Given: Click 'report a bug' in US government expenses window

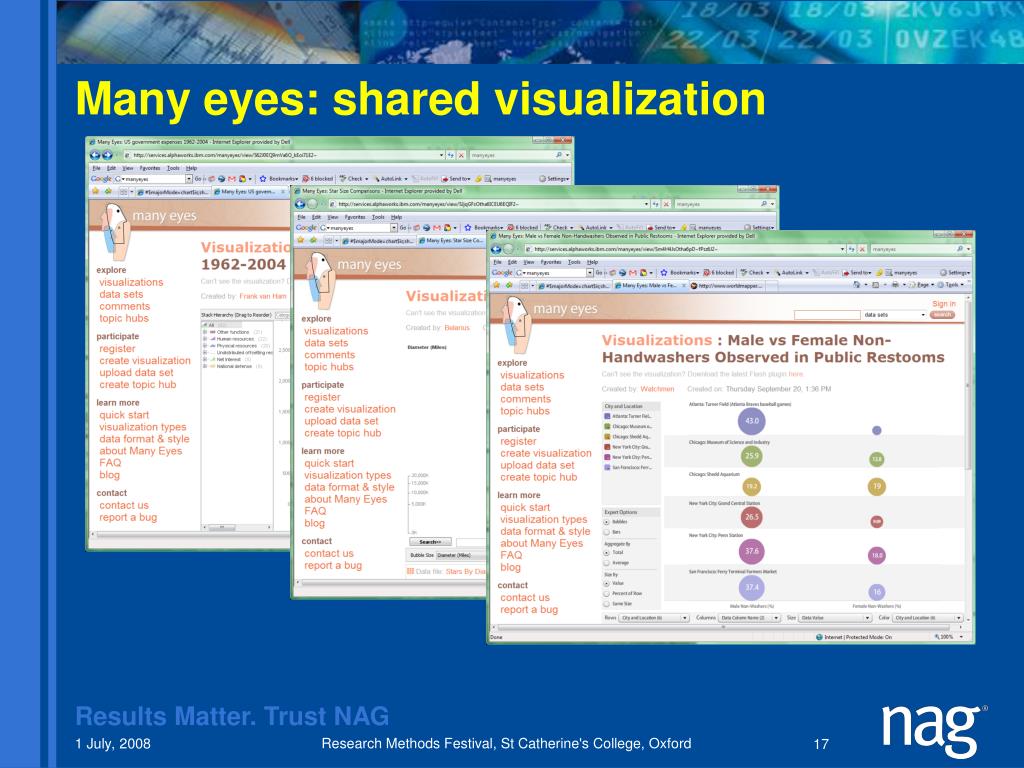Looking at the screenshot, I should click(x=128, y=517).
